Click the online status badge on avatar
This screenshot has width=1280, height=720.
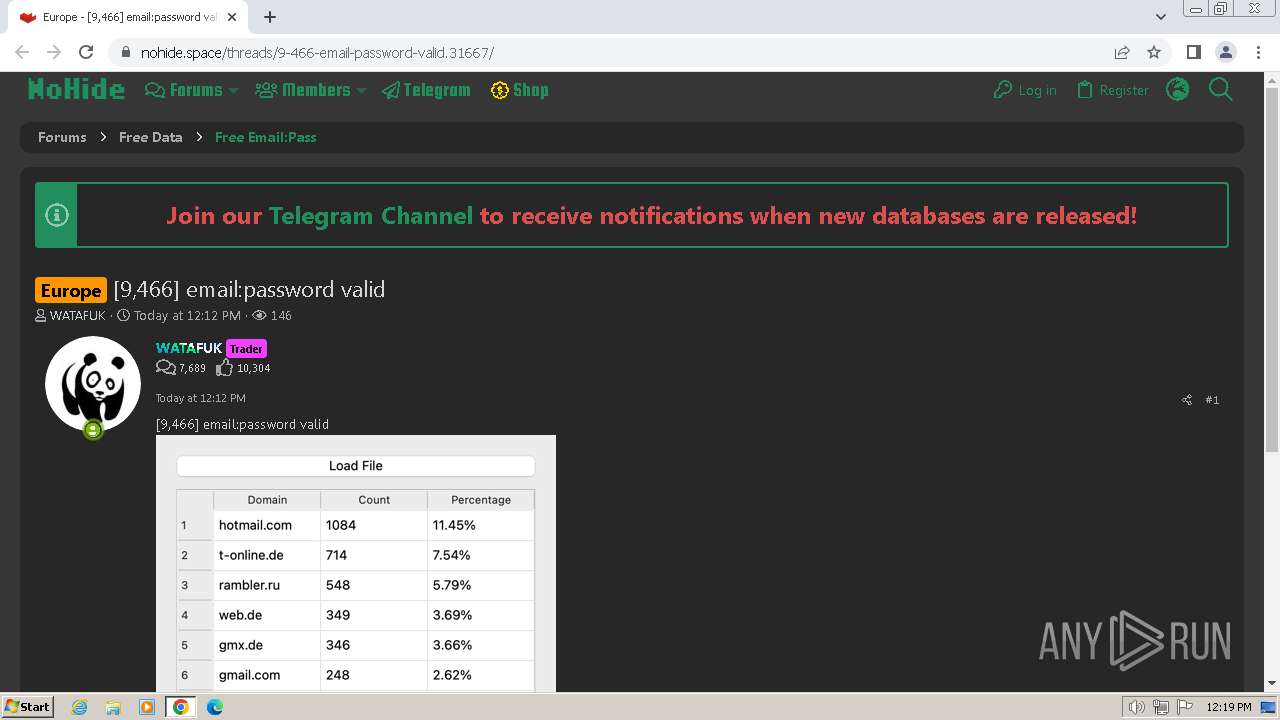point(93,430)
